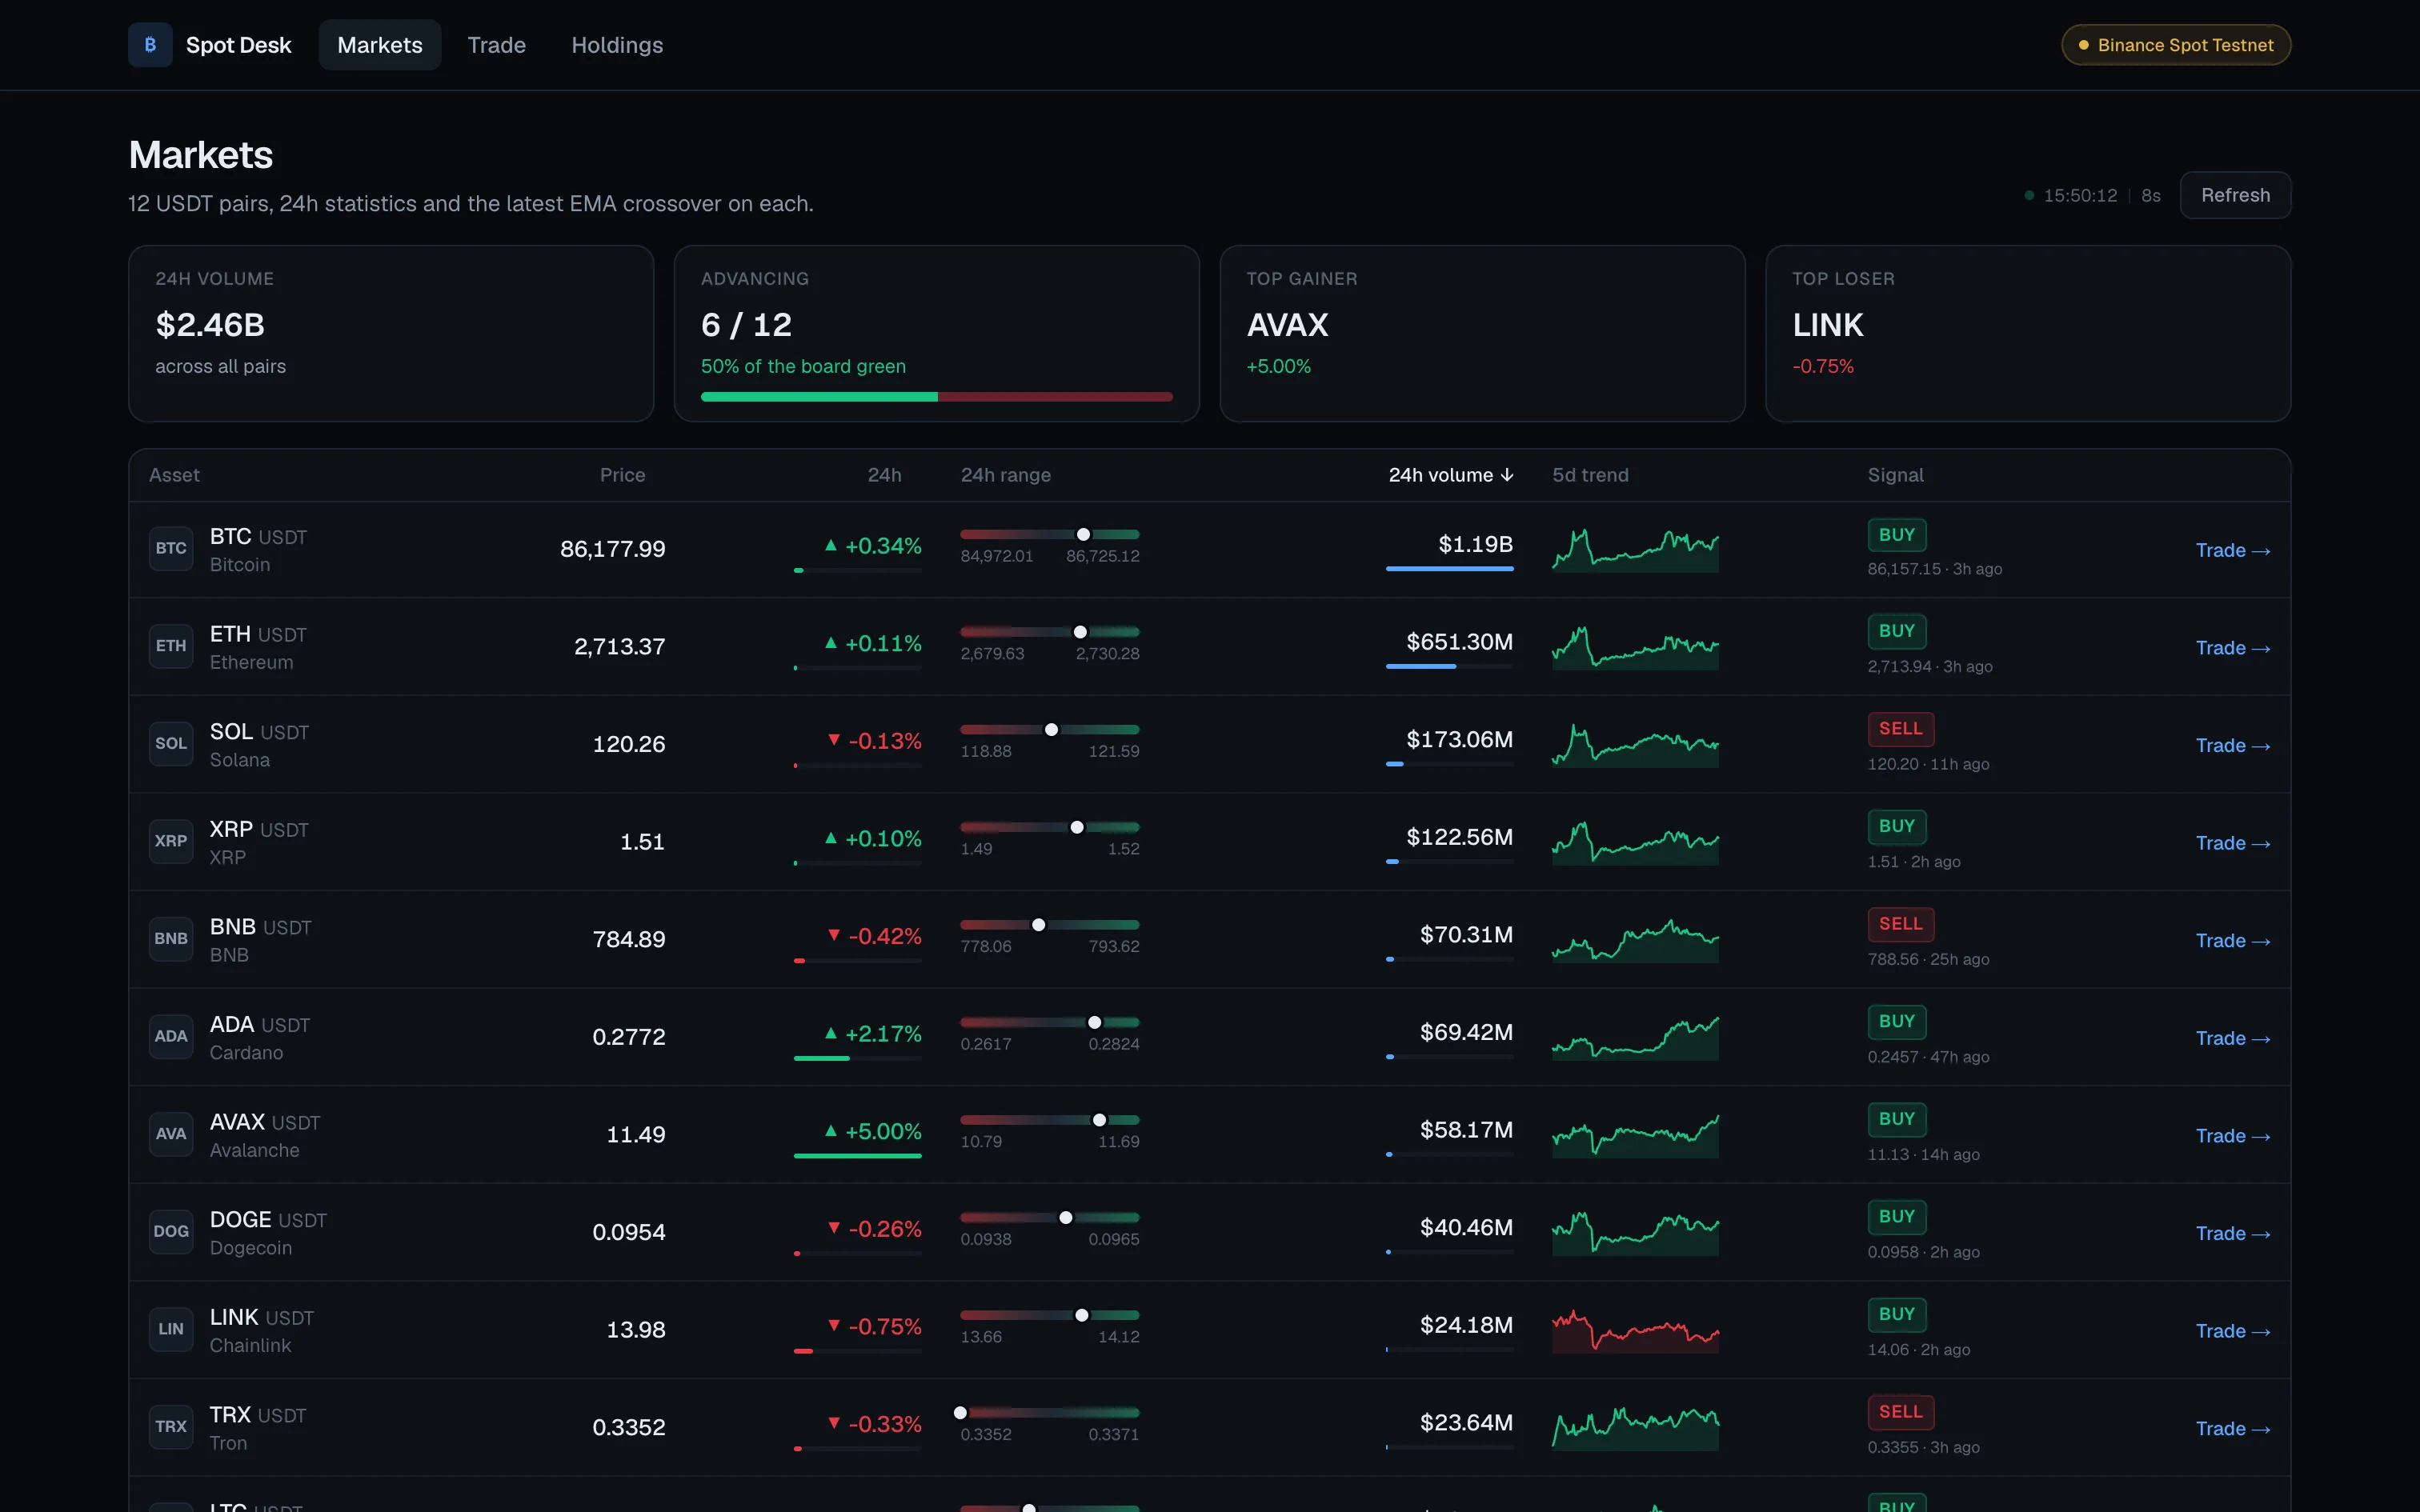Click the Top Gainer AVAX card
Viewport: 2420px width, 1512px height.
[x=1482, y=333]
